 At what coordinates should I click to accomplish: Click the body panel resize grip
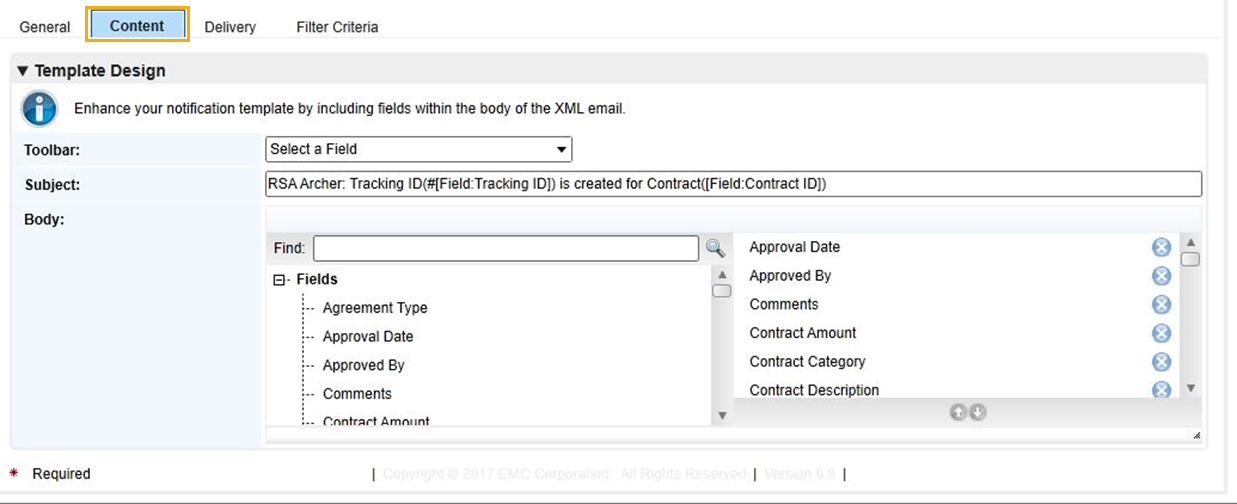pos(1196,436)
